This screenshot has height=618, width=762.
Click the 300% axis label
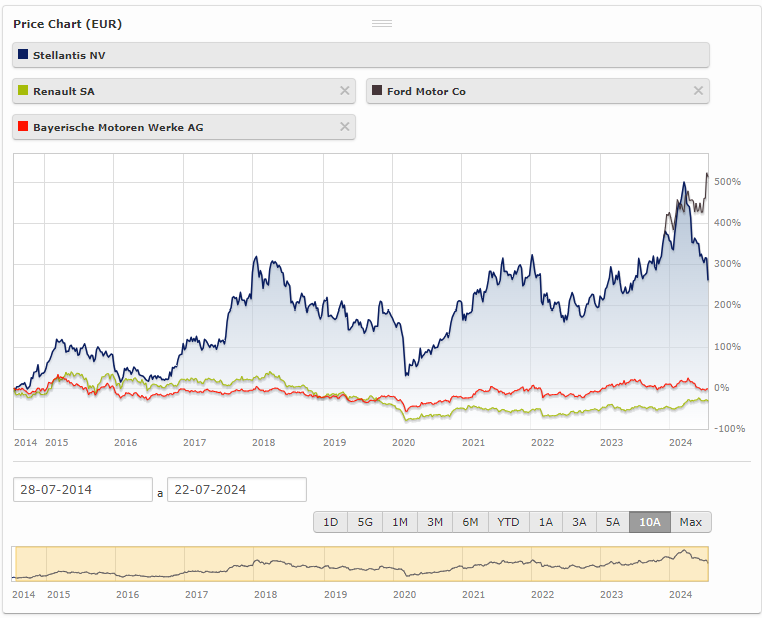[x=727, y=264]
